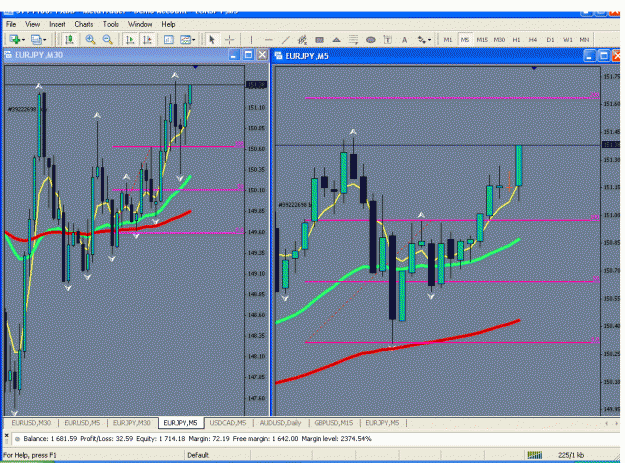Click left chart-tabs scroll arrow
Screen dimensions: 625x463
[607, 423]
